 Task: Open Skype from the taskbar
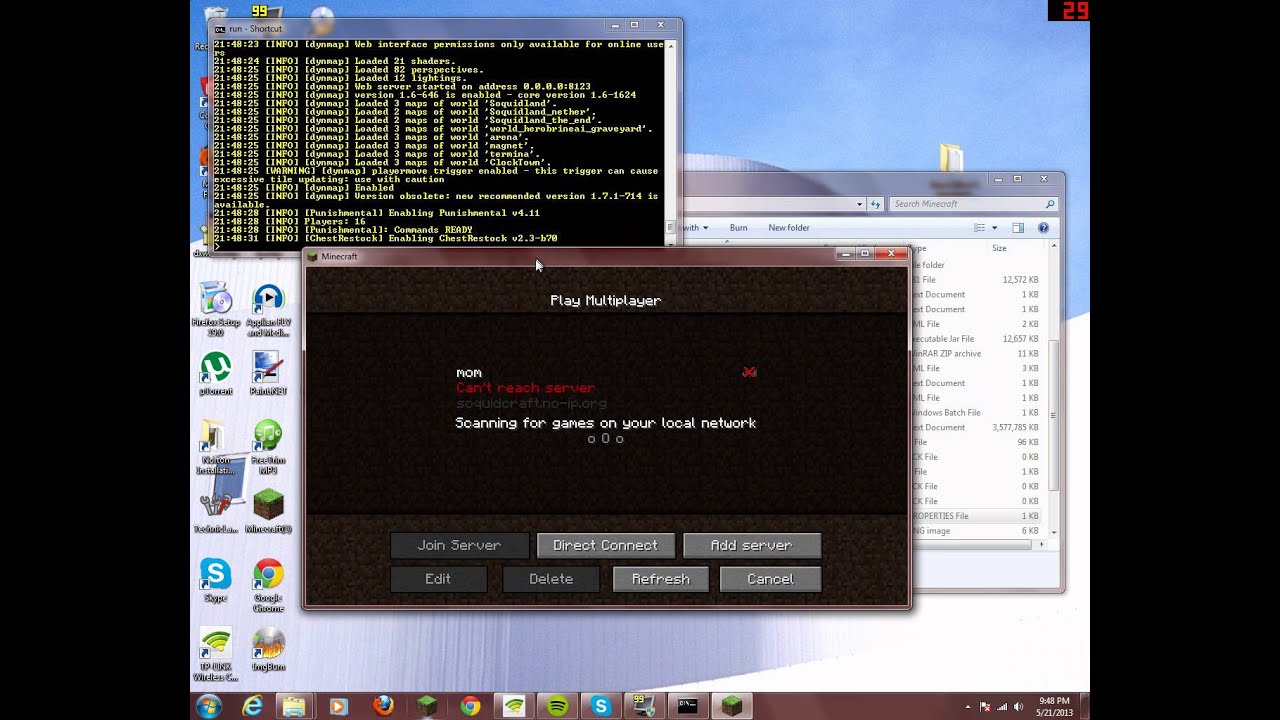601,706
